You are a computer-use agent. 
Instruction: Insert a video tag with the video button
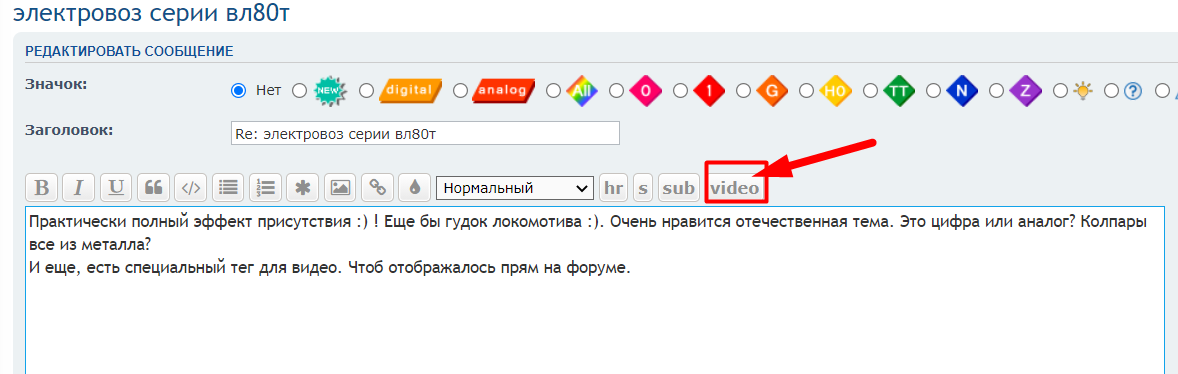735,188
